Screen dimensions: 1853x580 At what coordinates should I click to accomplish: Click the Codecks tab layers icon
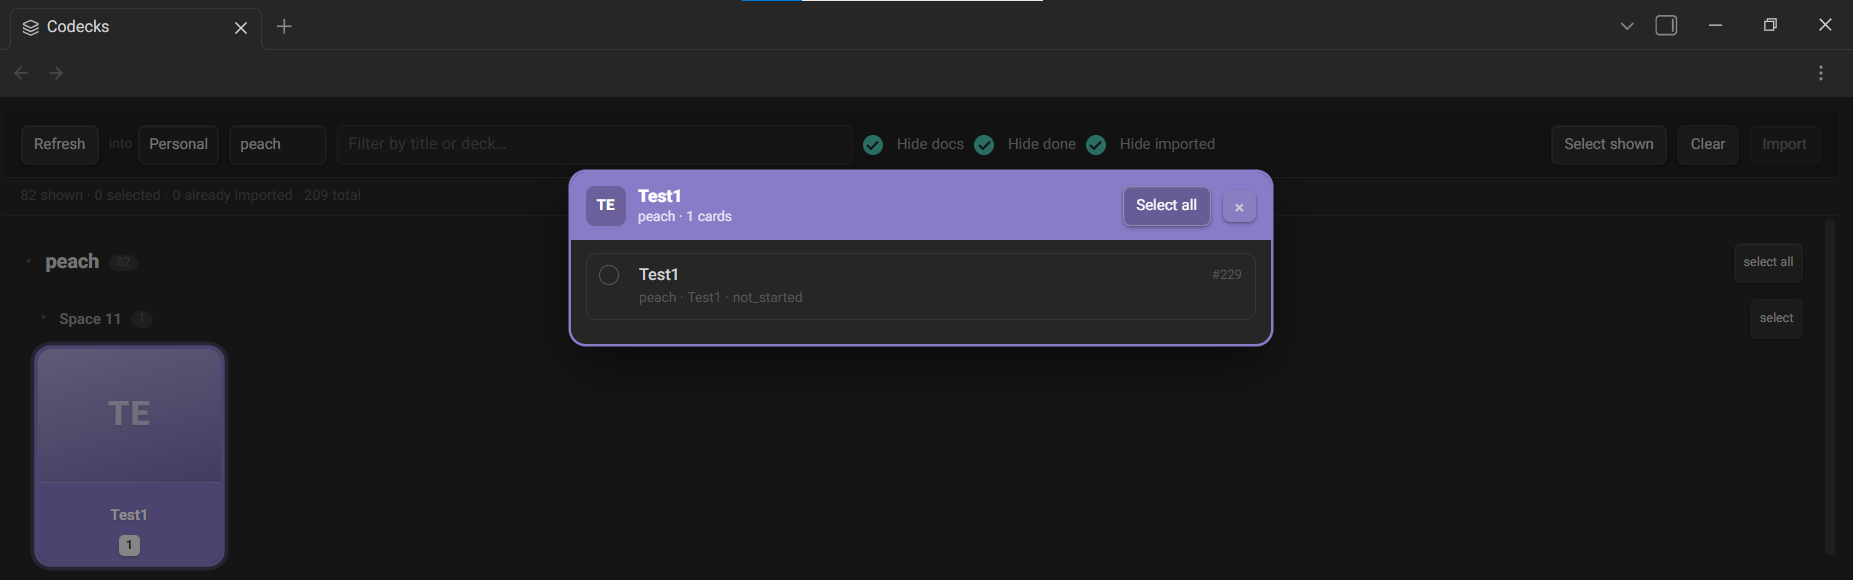(x=31, y=27)
